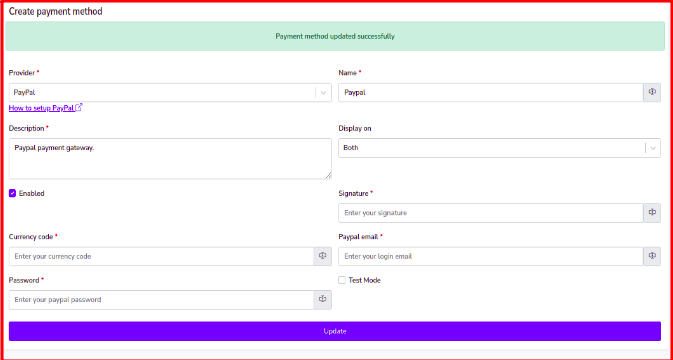The width and height of the screenshot is (673, 360).
Task: Focus the Enter your login email field
Action: click(491, 256)
